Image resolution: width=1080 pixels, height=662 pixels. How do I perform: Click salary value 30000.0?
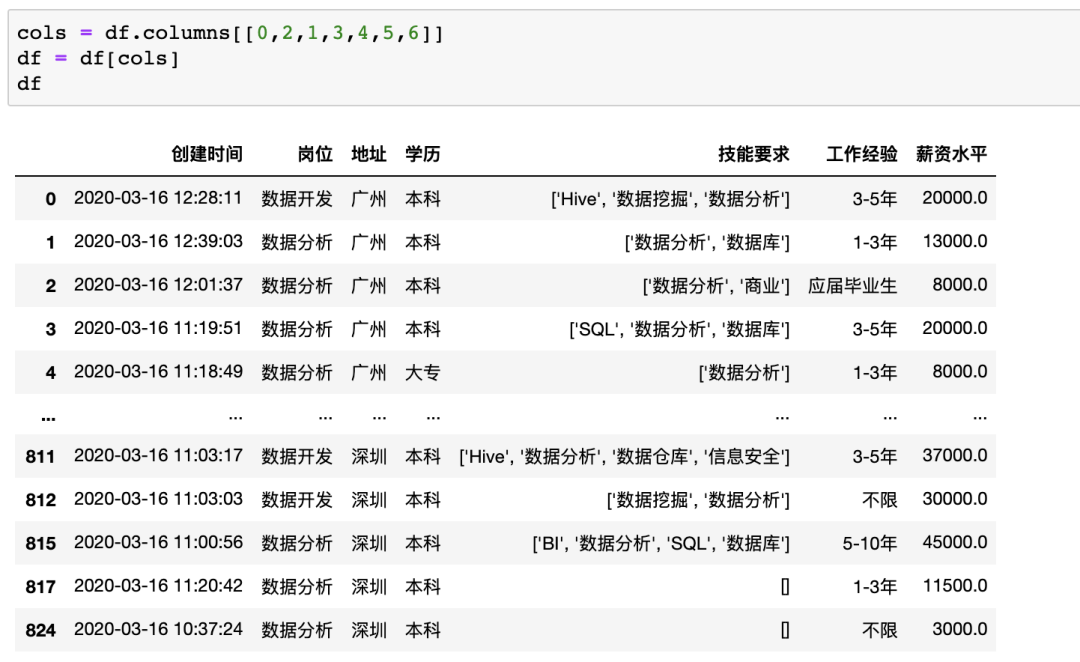coord(955,499)
